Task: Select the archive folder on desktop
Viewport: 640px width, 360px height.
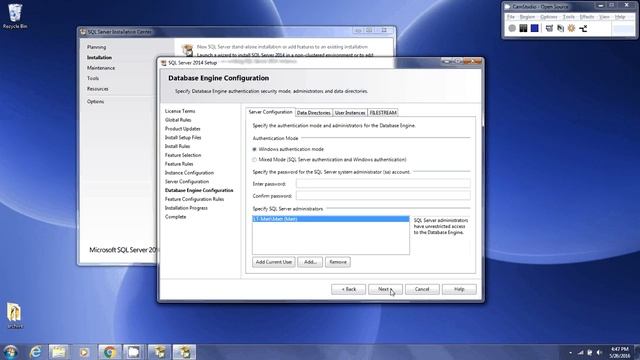Action: pos(15,316)
